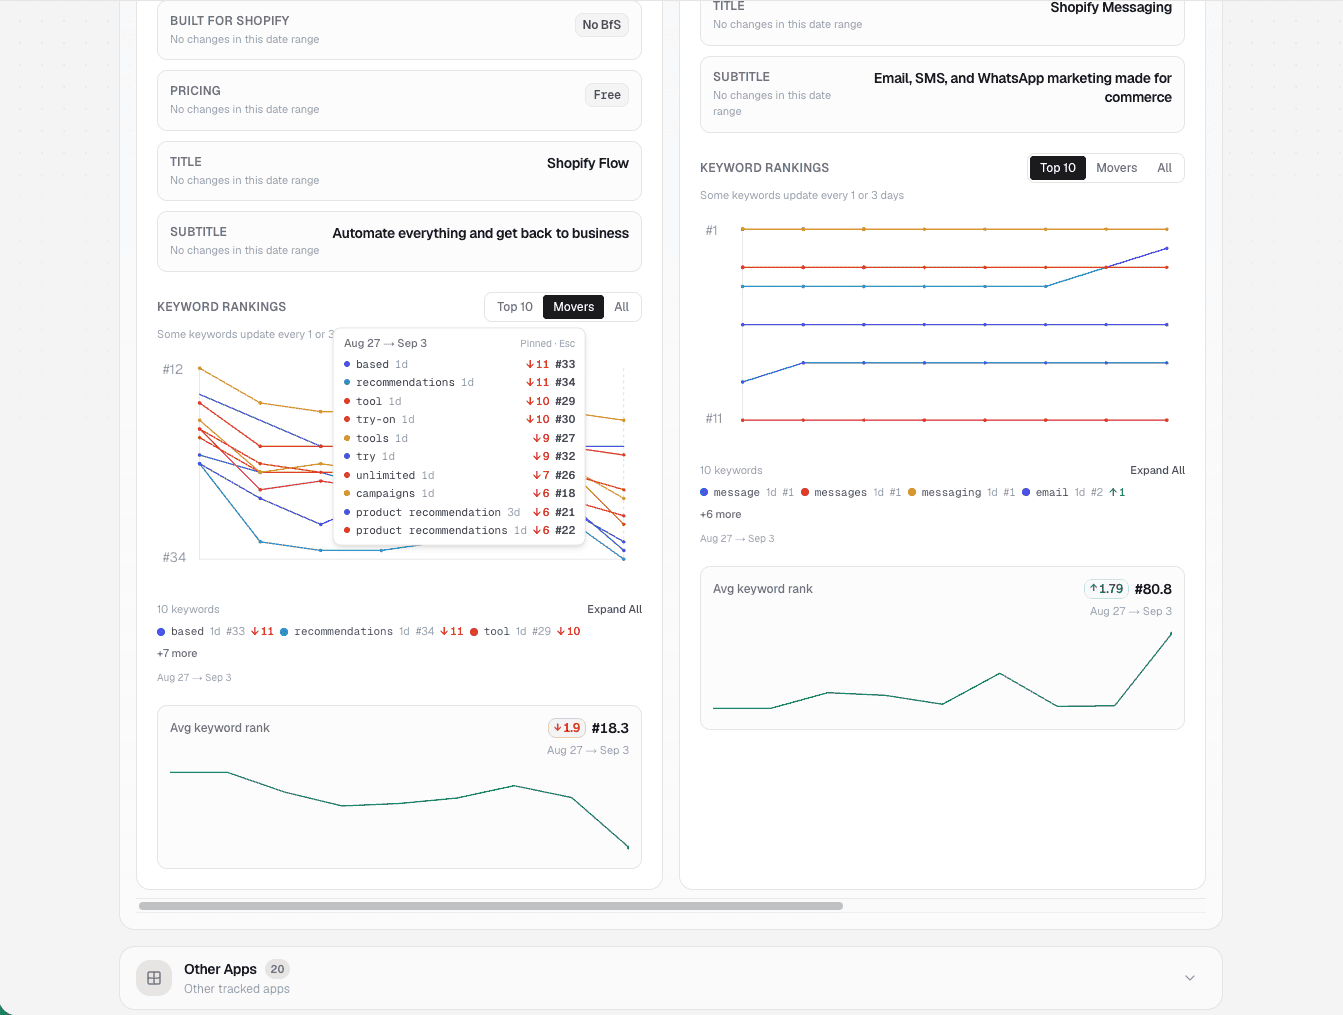1343x1015 pixels.
Task: Expand All keywords under Shopify Messaging chart
Action: click(1158, 470)
